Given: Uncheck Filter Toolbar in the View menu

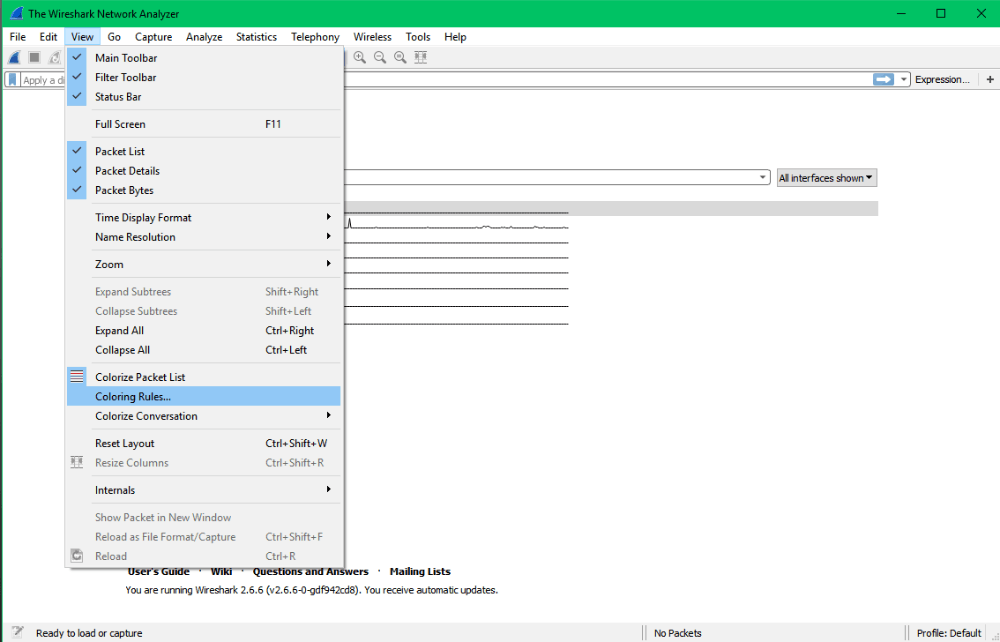Looking at the screenshot, I should (203, 77).
